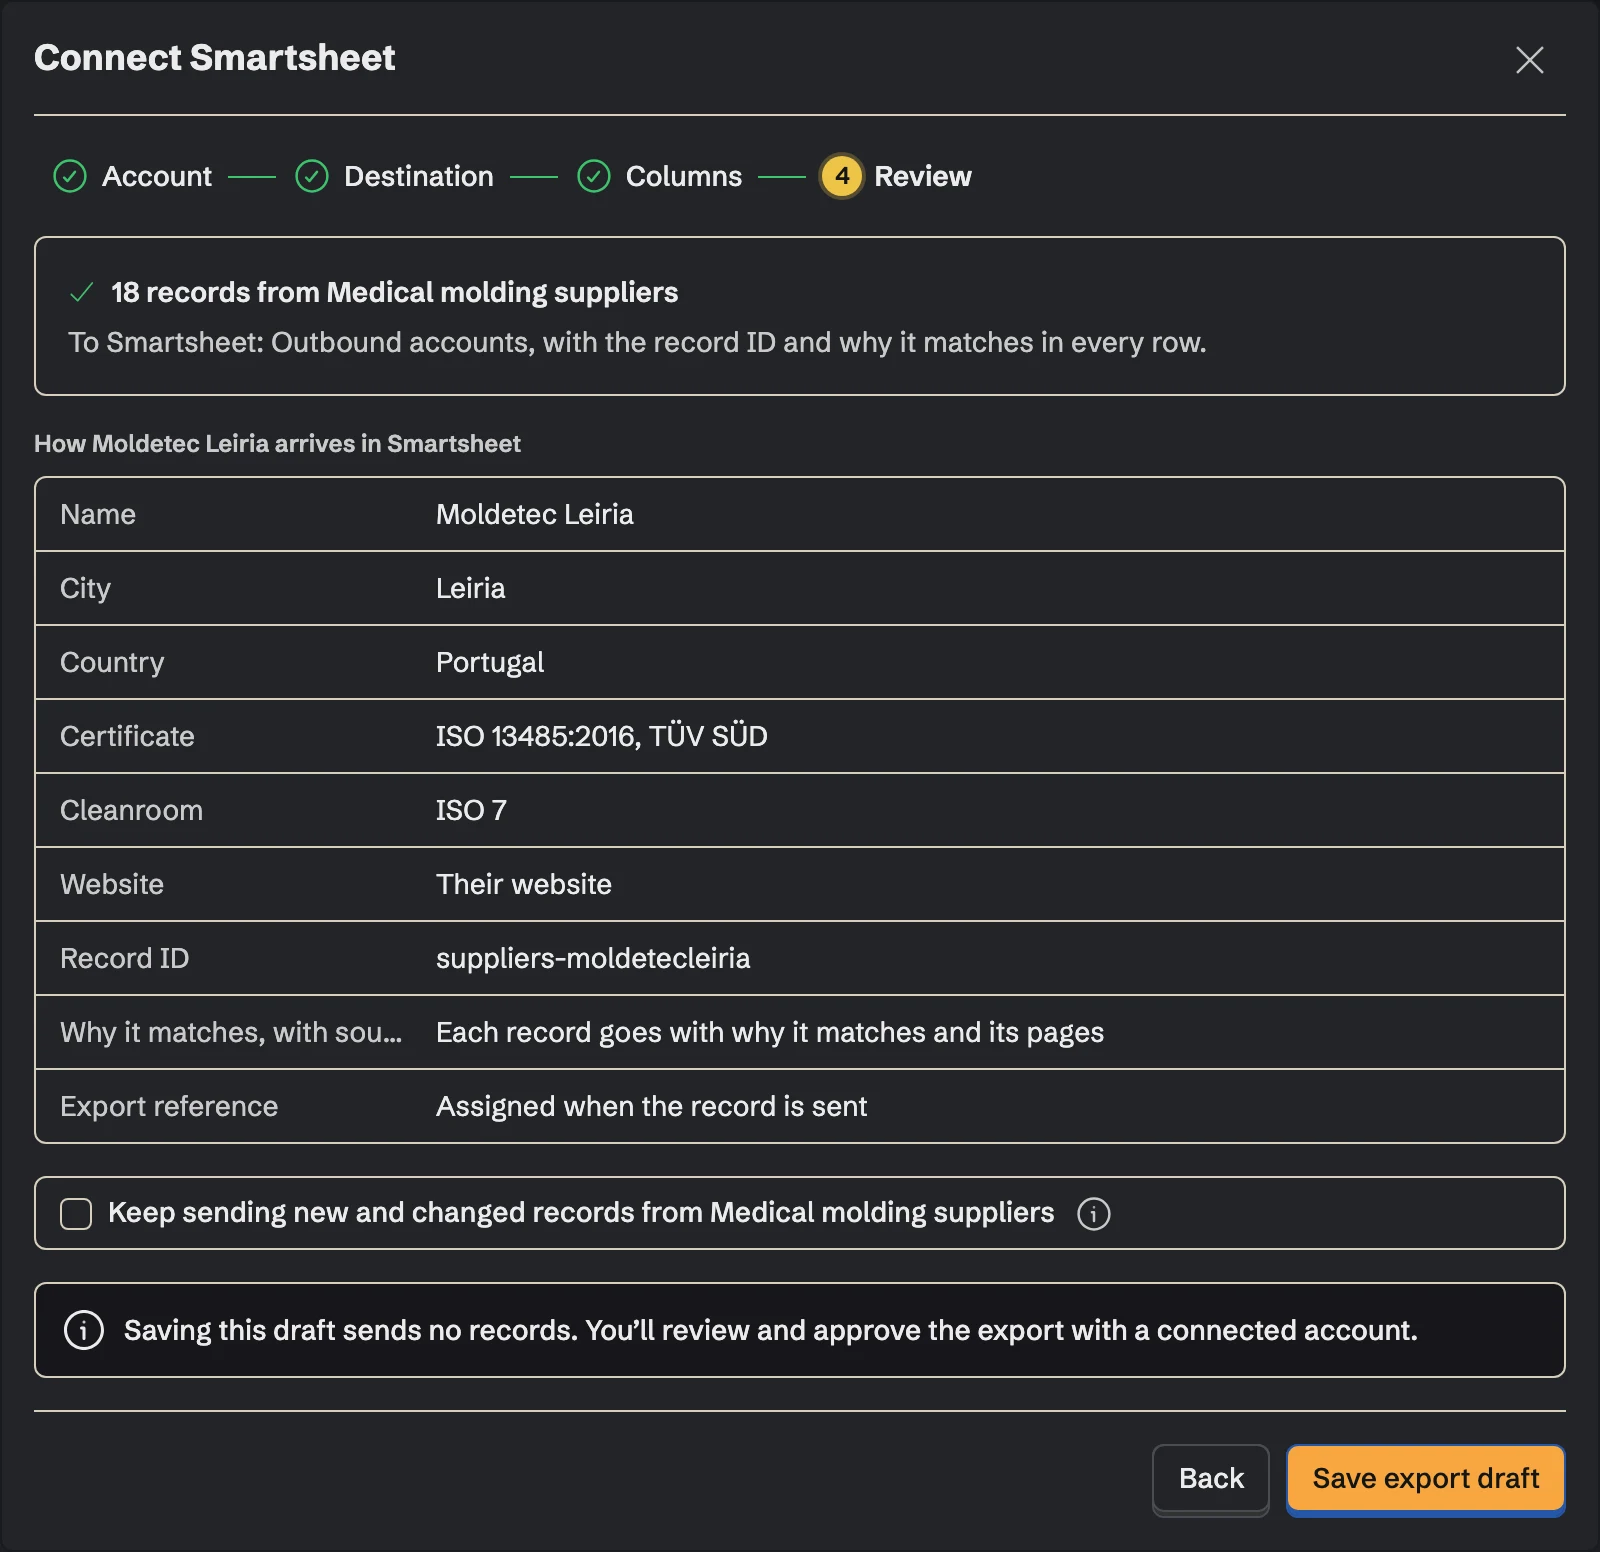Click the Website row label
Image resolution: width=1600 pixels, height=1552 pixels.
(112, 884)
